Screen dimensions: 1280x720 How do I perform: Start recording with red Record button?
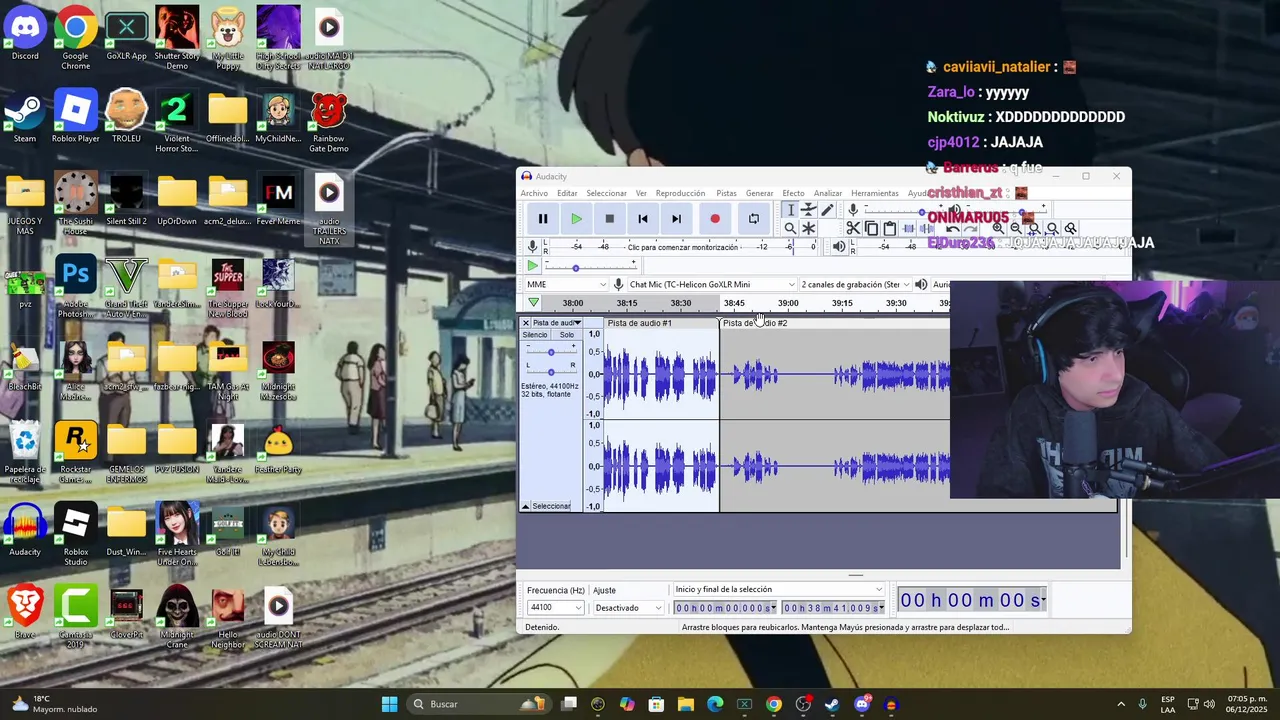pos(715,219)
